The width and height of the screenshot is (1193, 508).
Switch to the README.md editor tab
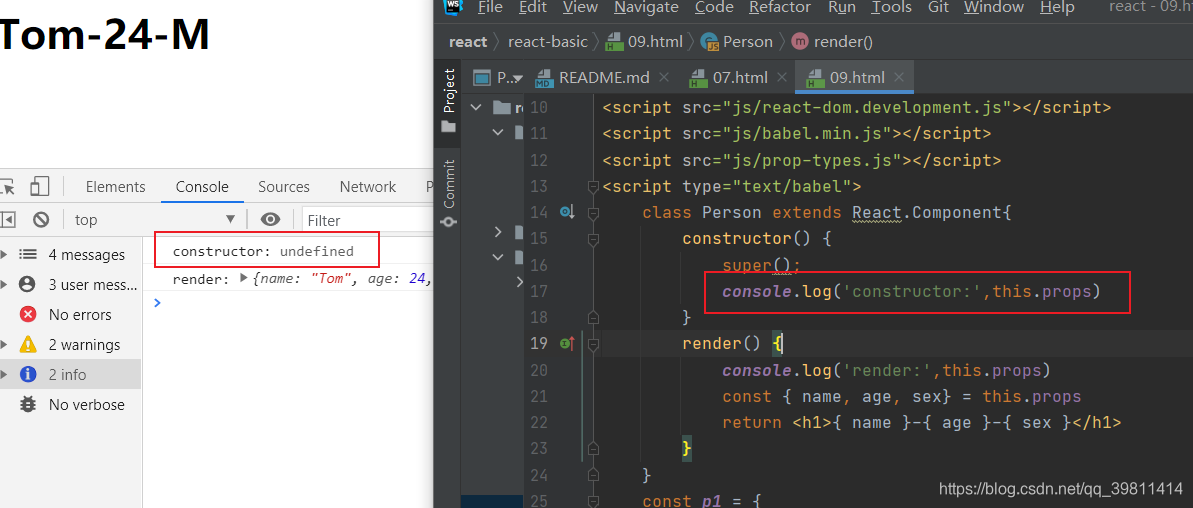click(x=593, y=78)
